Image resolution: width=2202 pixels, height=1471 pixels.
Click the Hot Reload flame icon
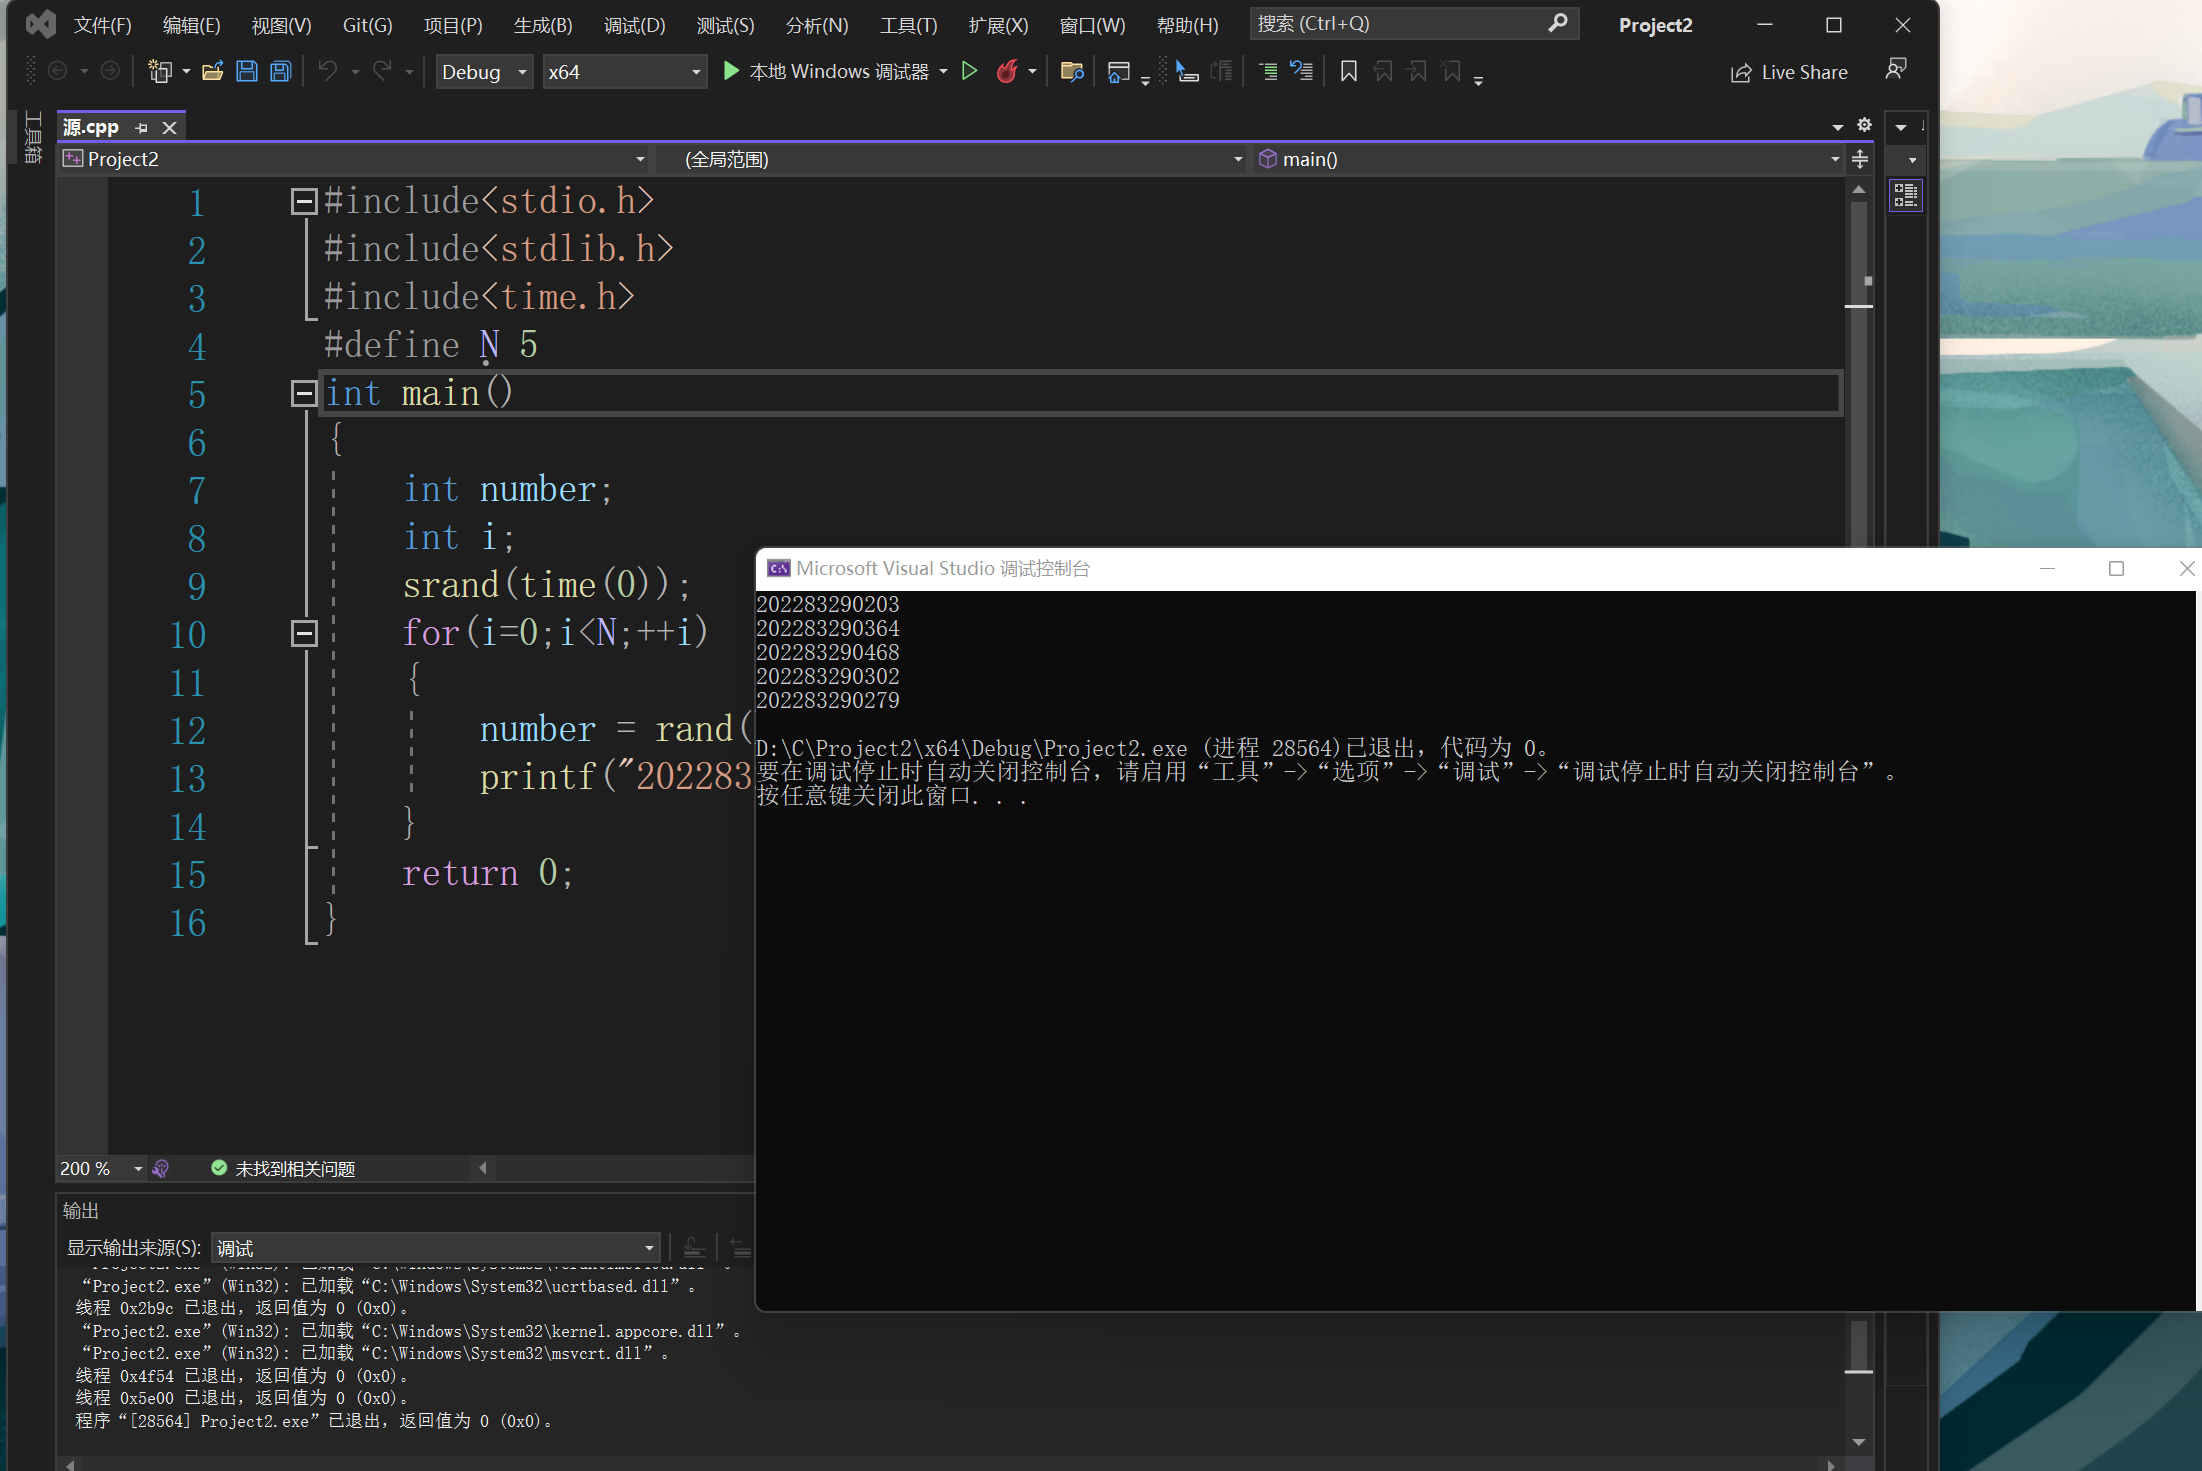pyautogui.click(x=1007, y=71)
